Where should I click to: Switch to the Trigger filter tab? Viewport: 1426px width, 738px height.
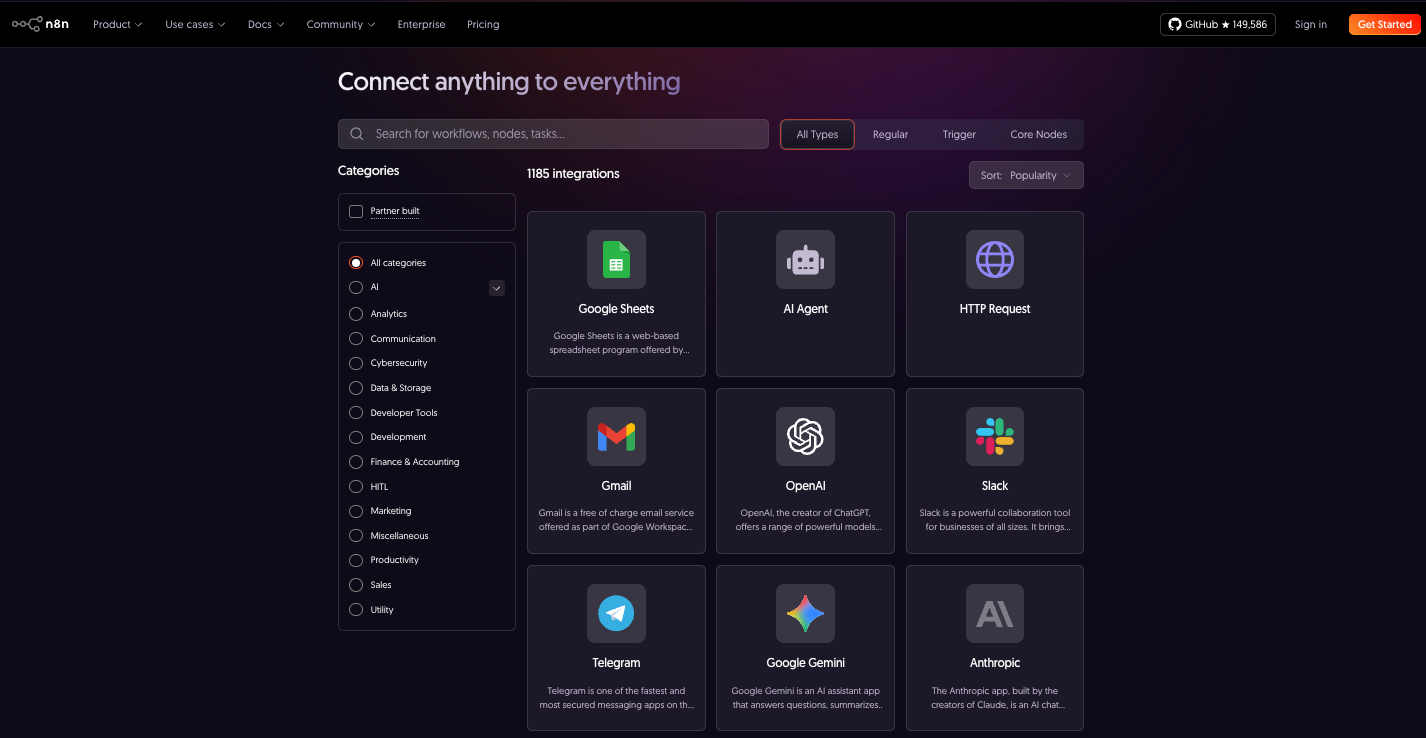point(958,134)
